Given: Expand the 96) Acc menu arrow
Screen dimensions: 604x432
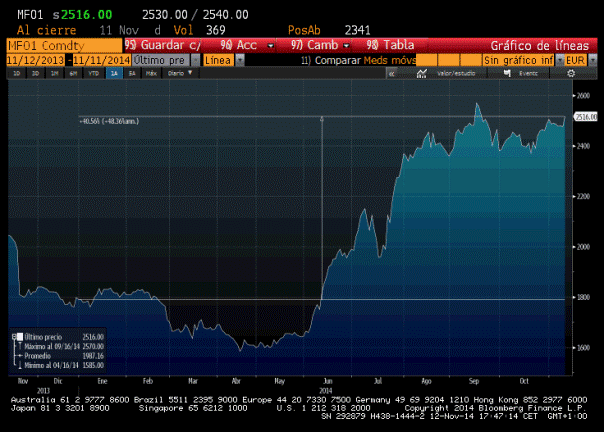Looking at the screenshot, I should click(270, 45).
